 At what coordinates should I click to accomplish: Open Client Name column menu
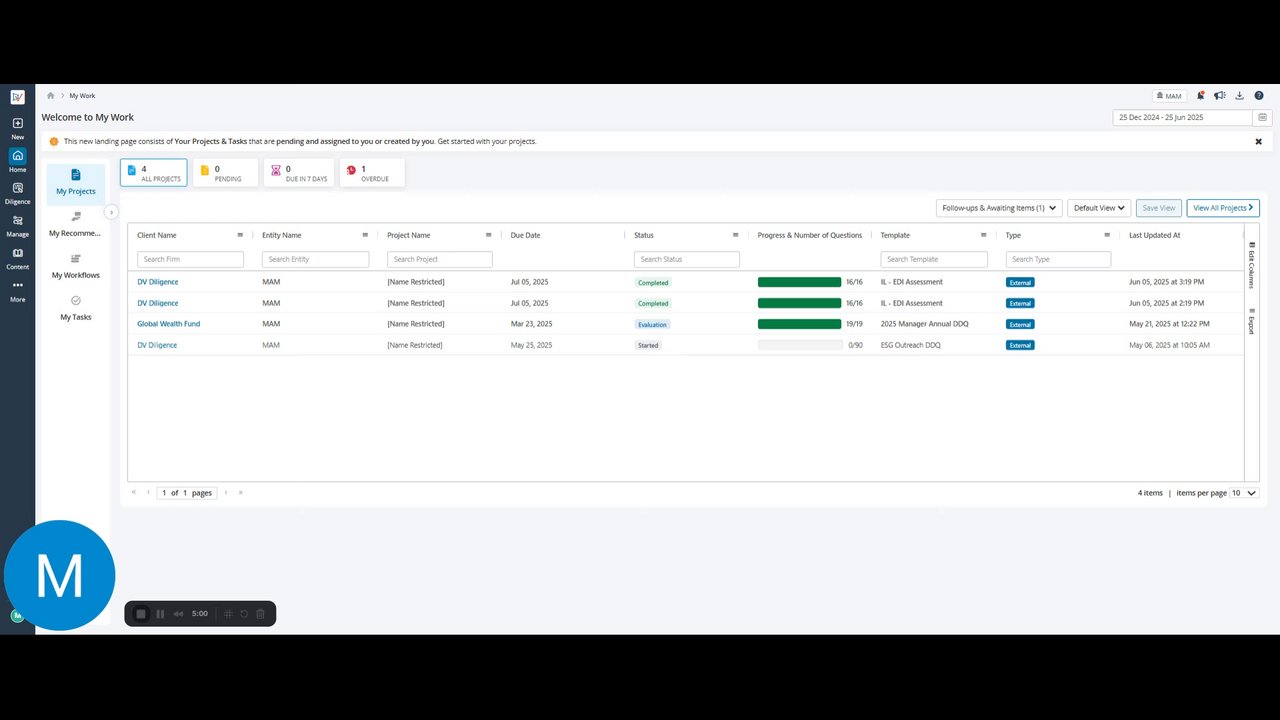click(240, 235)
